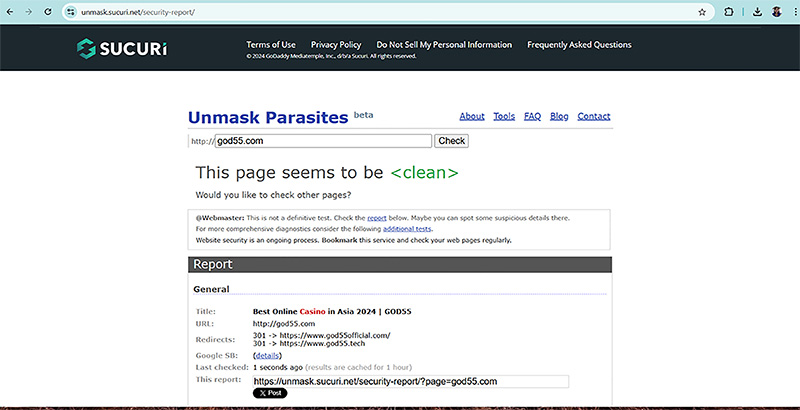
Task: Click the Unmask Parasites title
Action: (268, 117)
